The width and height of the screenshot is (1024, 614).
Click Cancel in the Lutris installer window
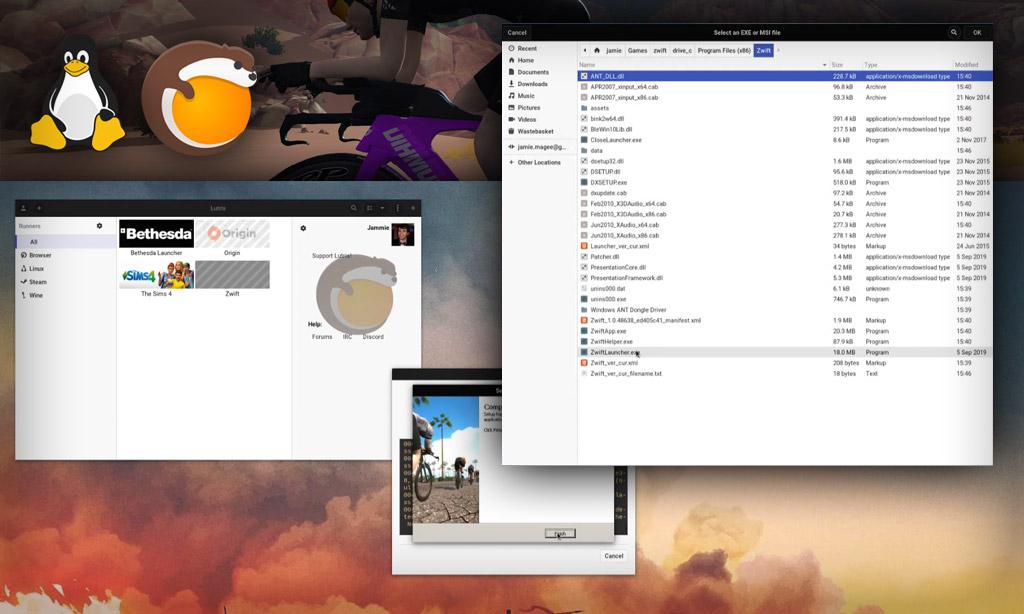(x=614, y=556)
